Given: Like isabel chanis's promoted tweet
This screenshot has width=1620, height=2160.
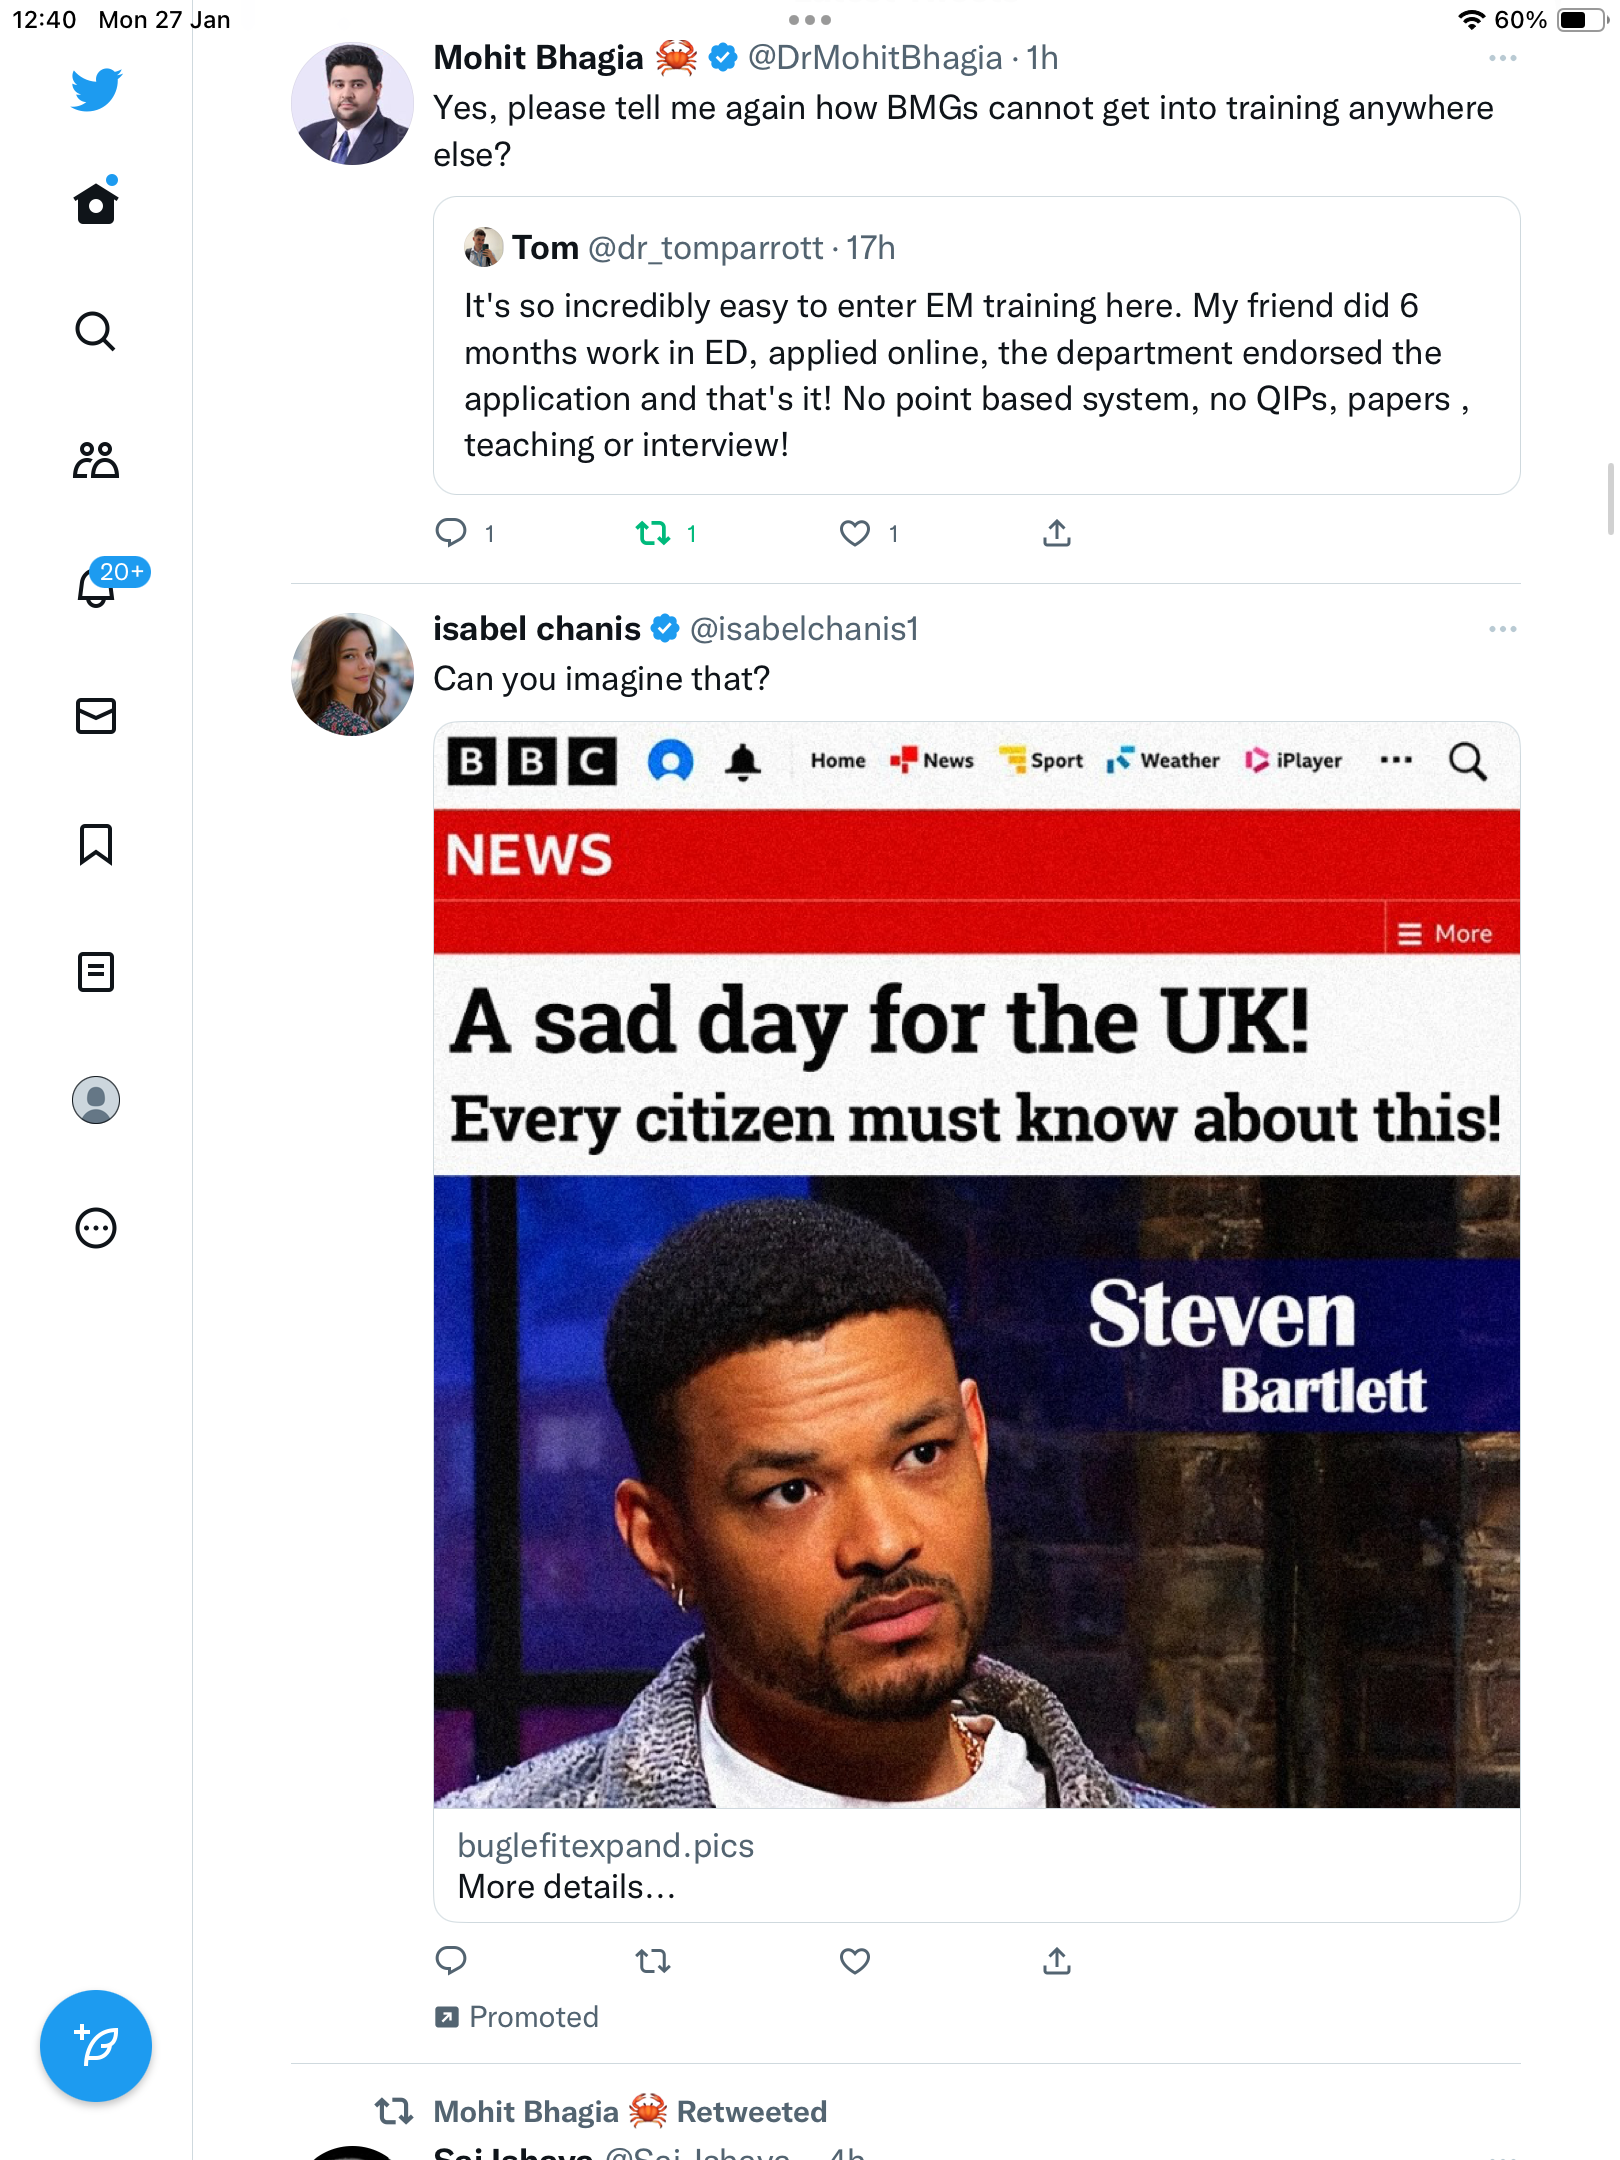Looking at the screenshot, I should point(855,1961).
